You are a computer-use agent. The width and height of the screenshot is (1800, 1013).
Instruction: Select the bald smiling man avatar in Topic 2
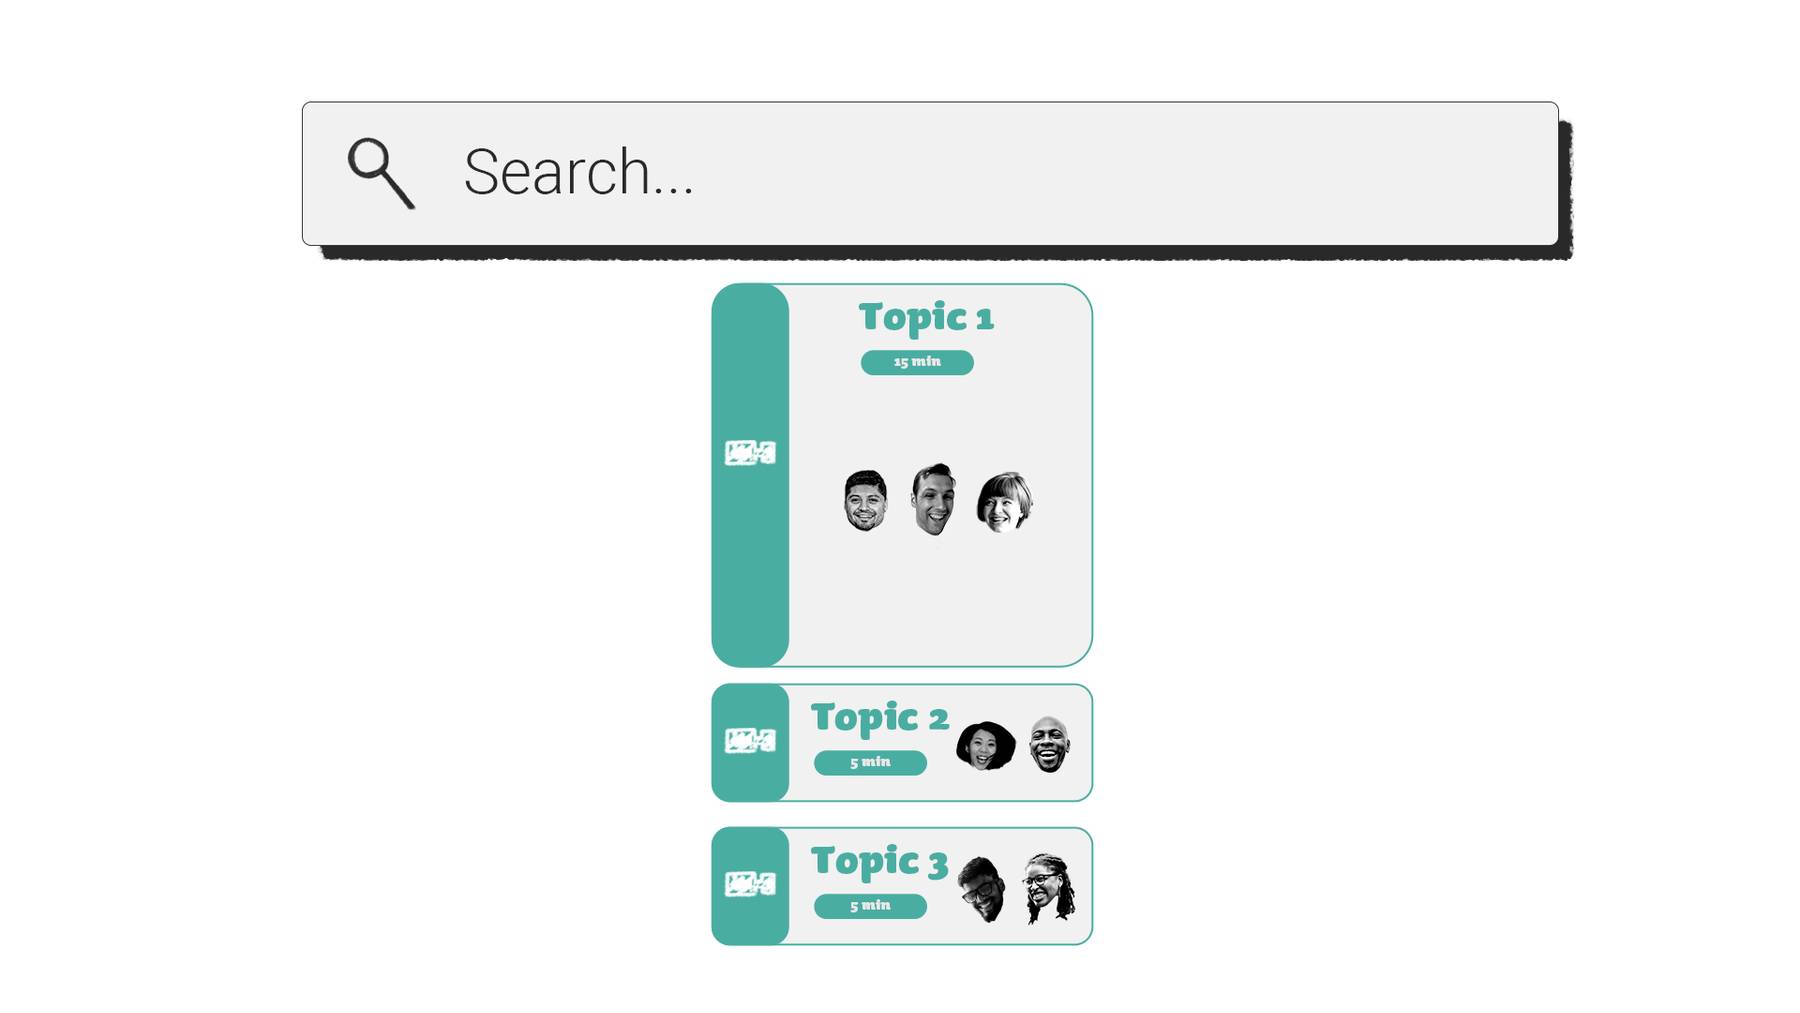tap(1049, 744)
